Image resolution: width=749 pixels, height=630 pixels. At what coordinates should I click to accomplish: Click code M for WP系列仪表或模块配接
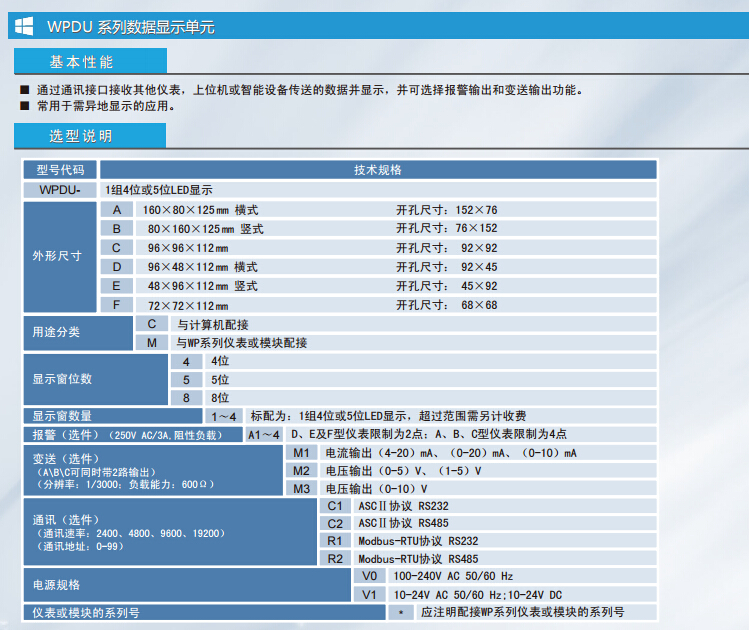pos(151,342)
